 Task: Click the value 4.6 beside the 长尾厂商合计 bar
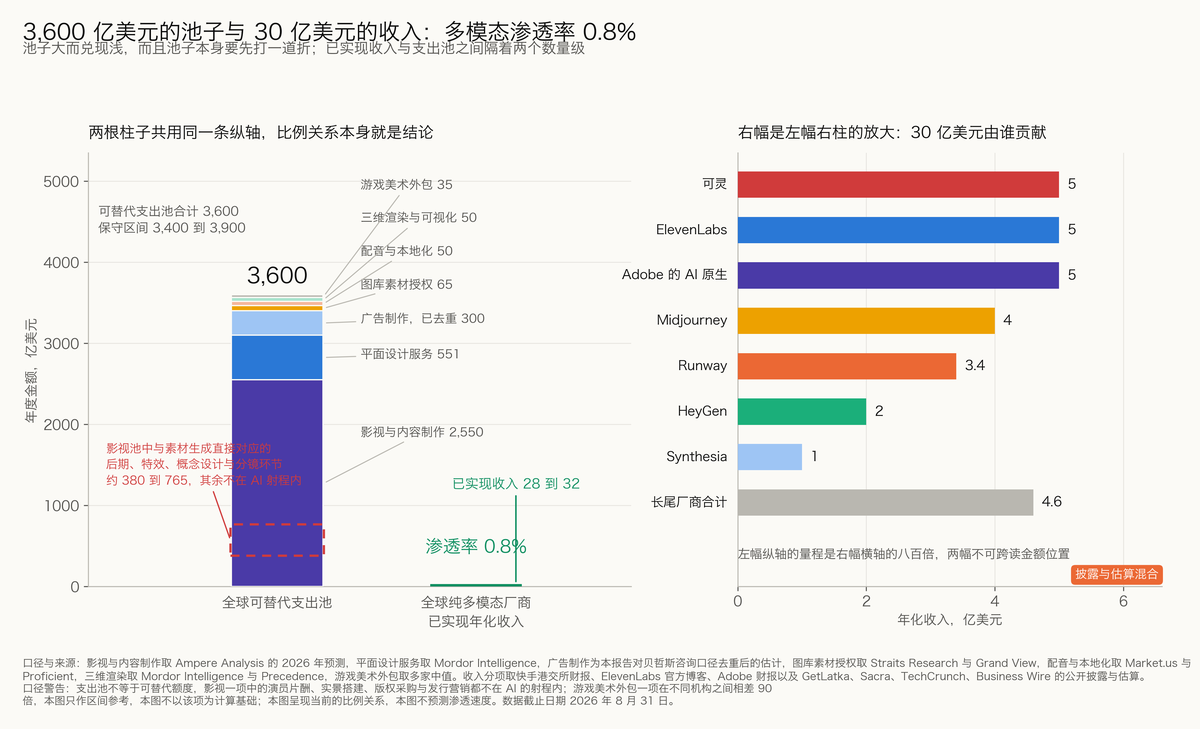pos(1052,502)
